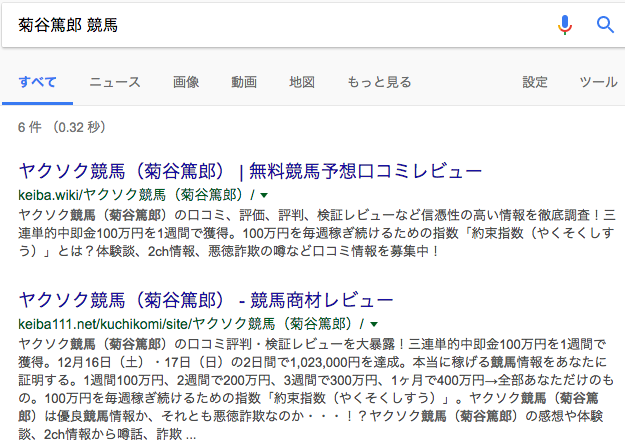Click the keiba.wiki result snippet description
This screenshot has width=625, height=448.
click(317, 233)
